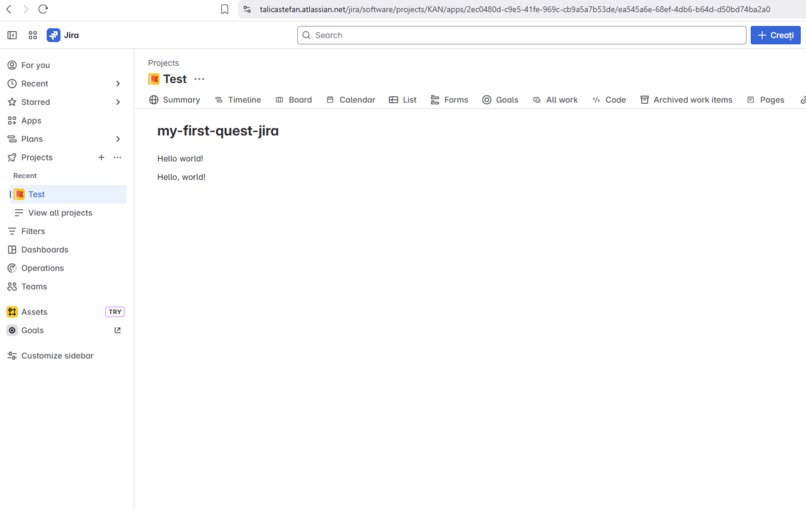
Task: Click the Jira logo
Action: pyautogui.click(x=63, y=35)
